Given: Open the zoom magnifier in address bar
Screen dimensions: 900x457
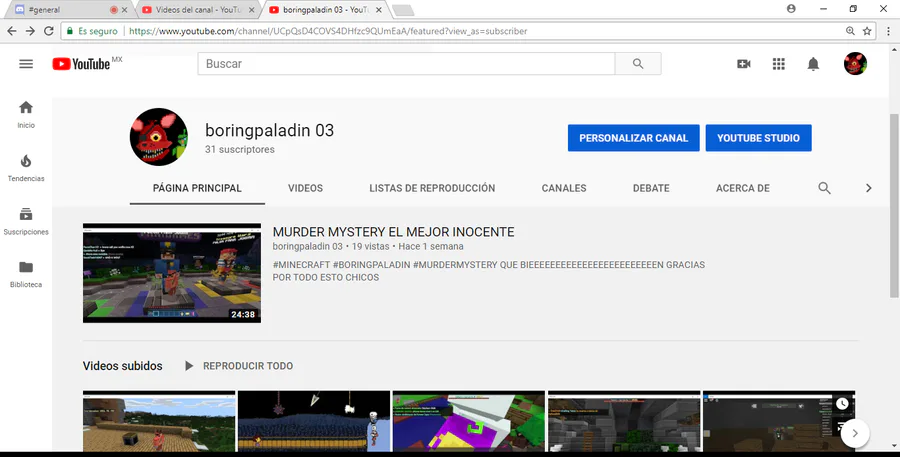Looking at the screenshot, I should coord(850,31).
